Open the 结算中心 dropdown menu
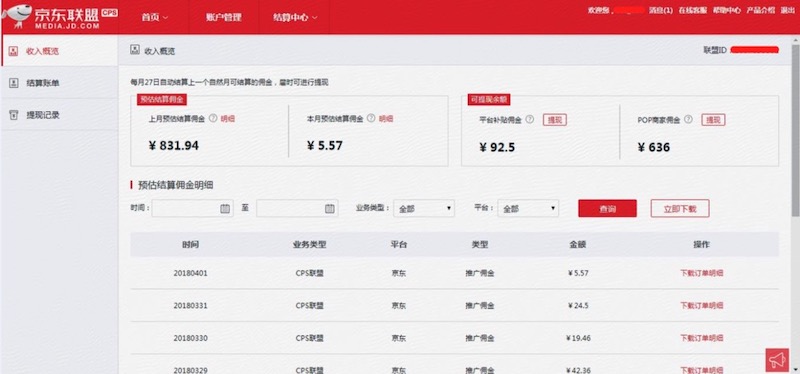 (295, 17)
